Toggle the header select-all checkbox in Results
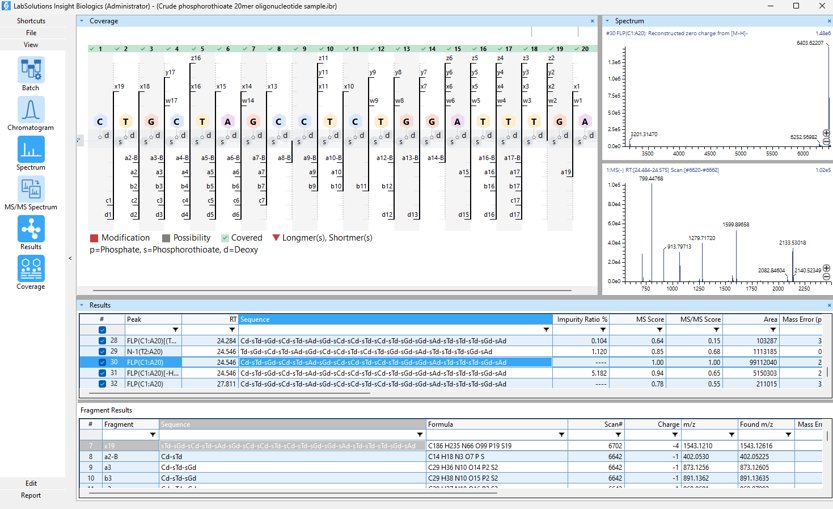The image size is (833, 509). coord(103,330)
